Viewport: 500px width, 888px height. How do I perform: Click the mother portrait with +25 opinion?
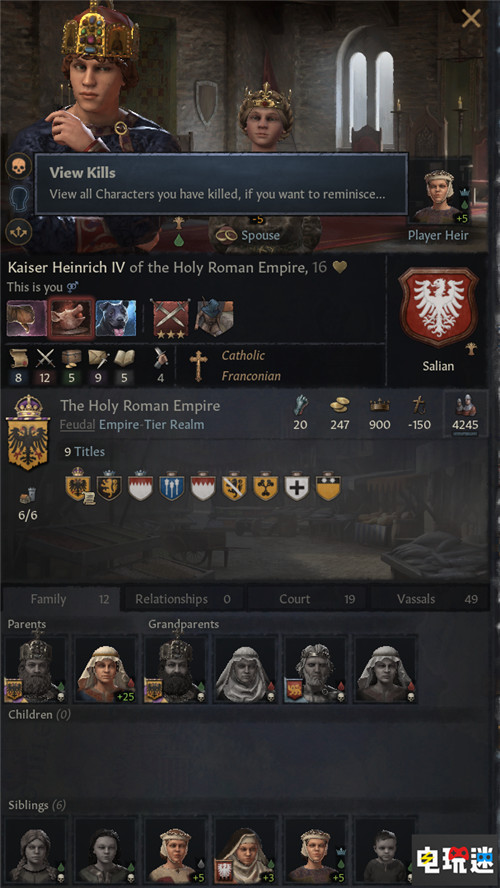(x=105, y=669)
